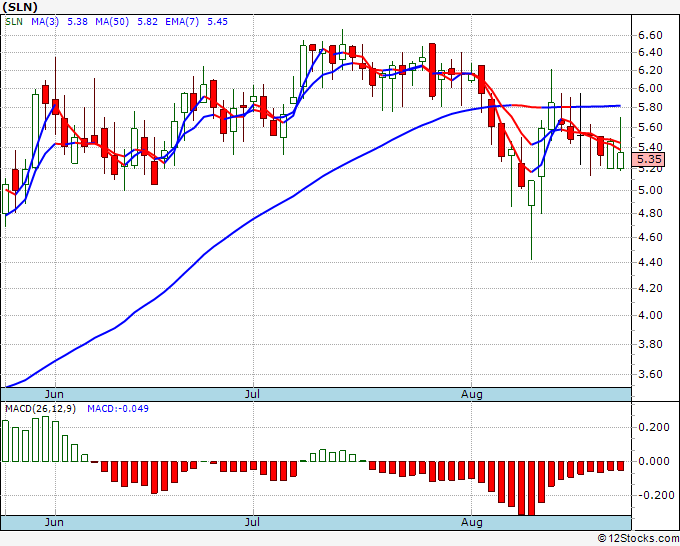Click the highlighted 5.35 last price tag
The image size is (680, 546).
pyautogui.click(x=648, y=160)
